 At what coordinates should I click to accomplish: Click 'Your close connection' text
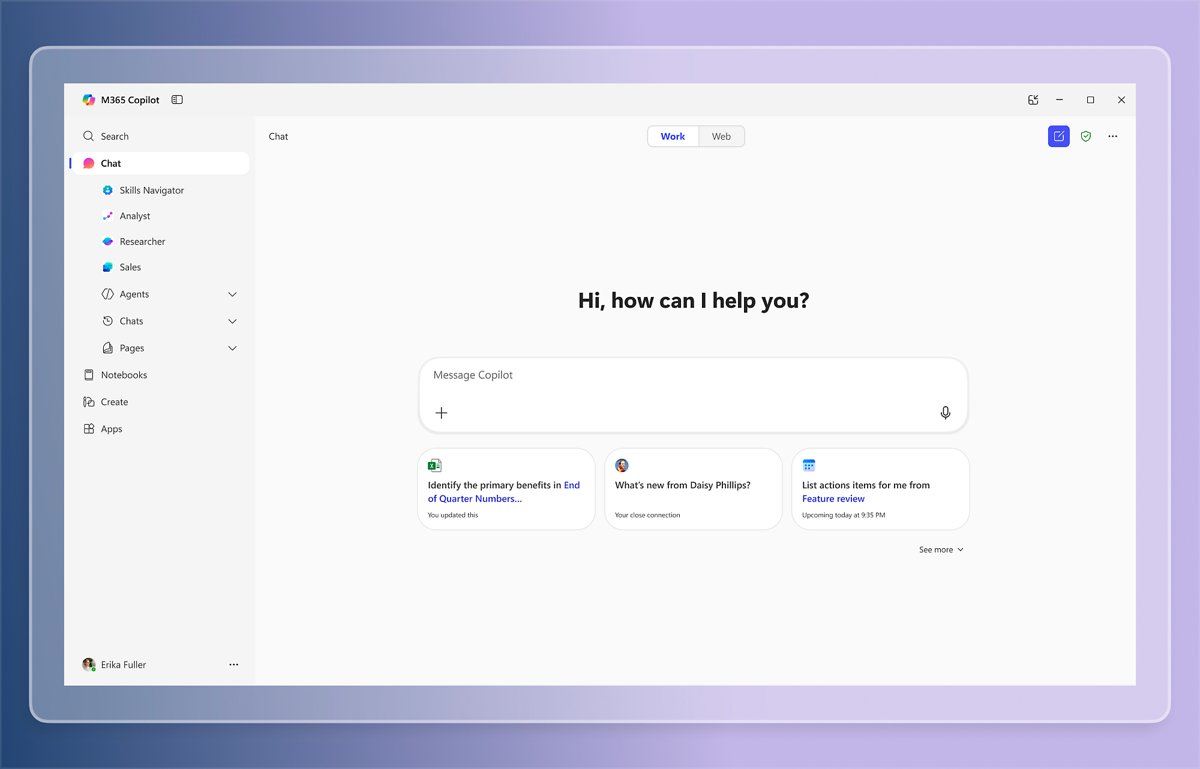[647, 515]
